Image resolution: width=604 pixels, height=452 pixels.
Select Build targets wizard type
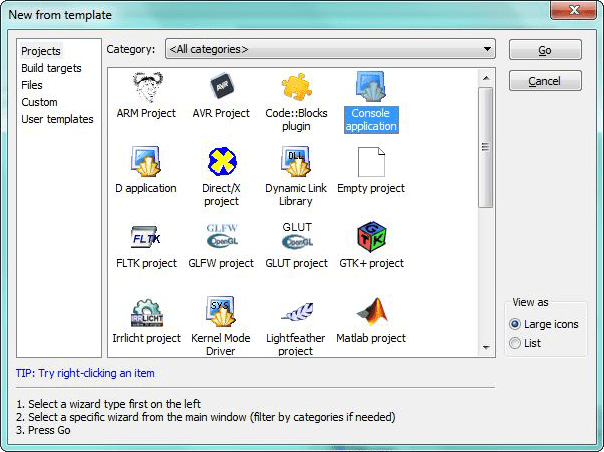(51, 68)
